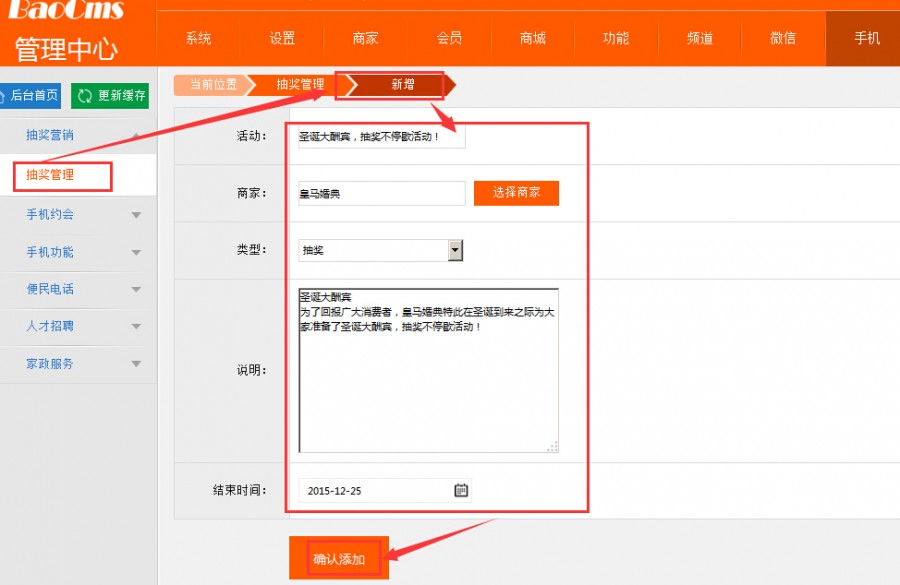This screenshot has width=900, height=585.
Task: Open the 类型 dropdown showing 抽奖
Action: point(381,250)
